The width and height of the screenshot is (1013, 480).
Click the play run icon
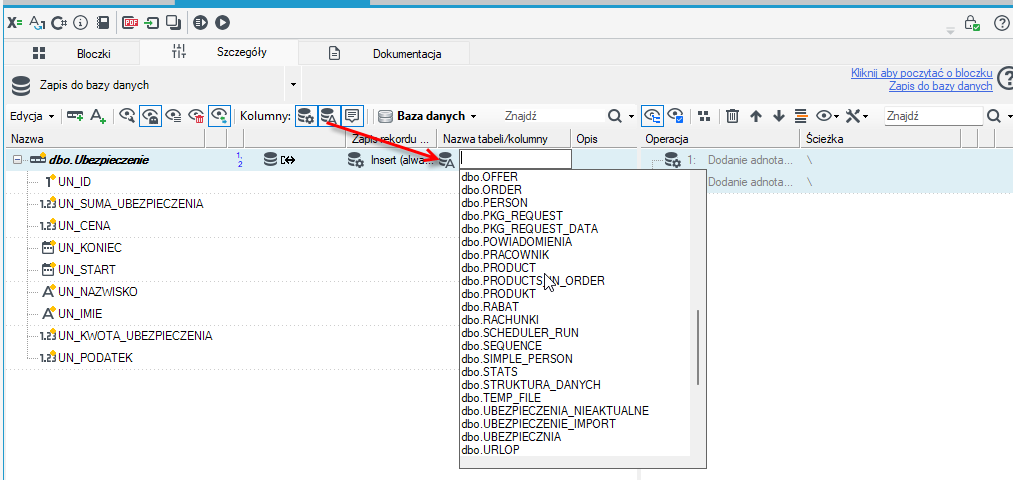(223, 23)
